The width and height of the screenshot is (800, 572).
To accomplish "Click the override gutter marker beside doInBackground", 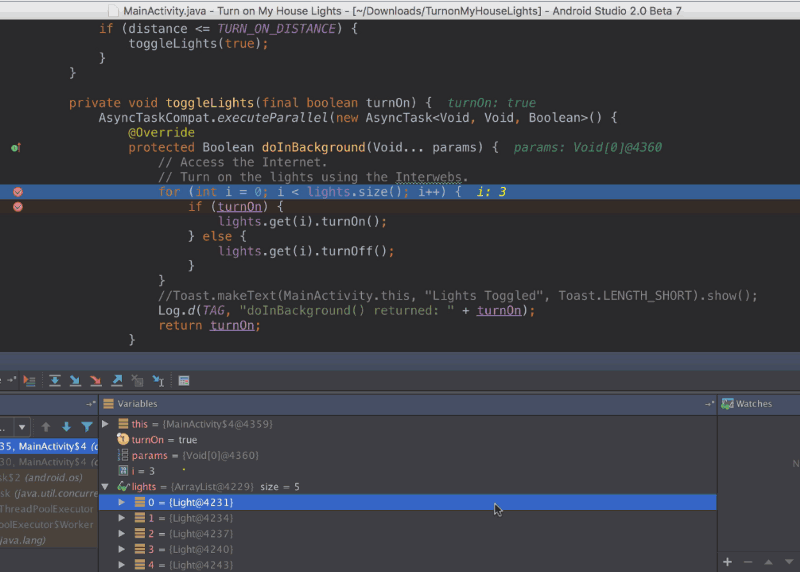I will 15,147.
